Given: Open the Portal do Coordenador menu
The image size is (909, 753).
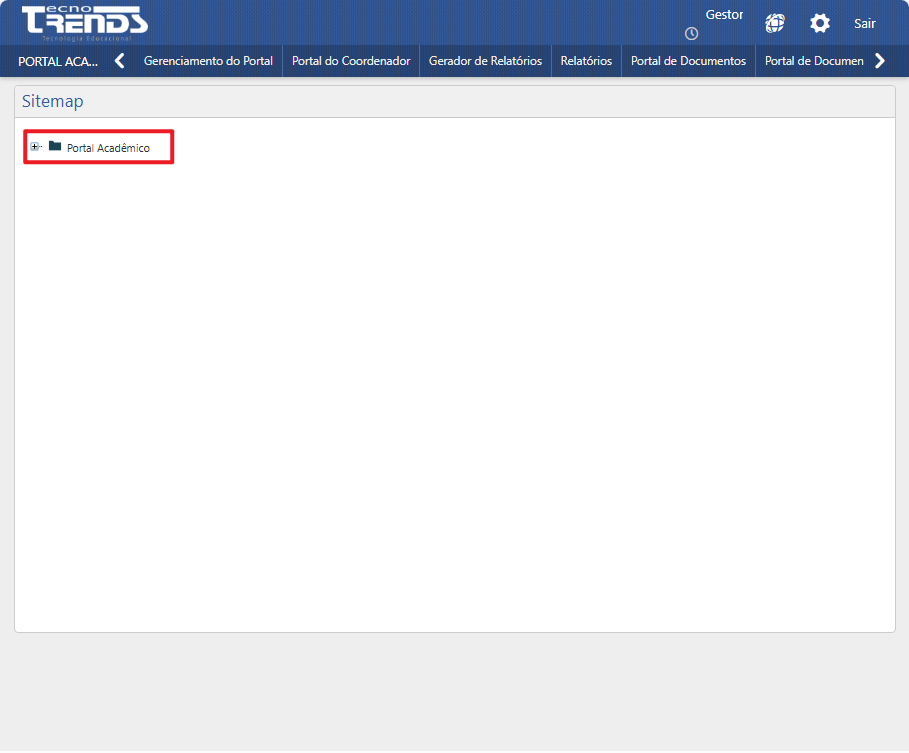Looking at the screenshot, I should (x=350, y=60).
